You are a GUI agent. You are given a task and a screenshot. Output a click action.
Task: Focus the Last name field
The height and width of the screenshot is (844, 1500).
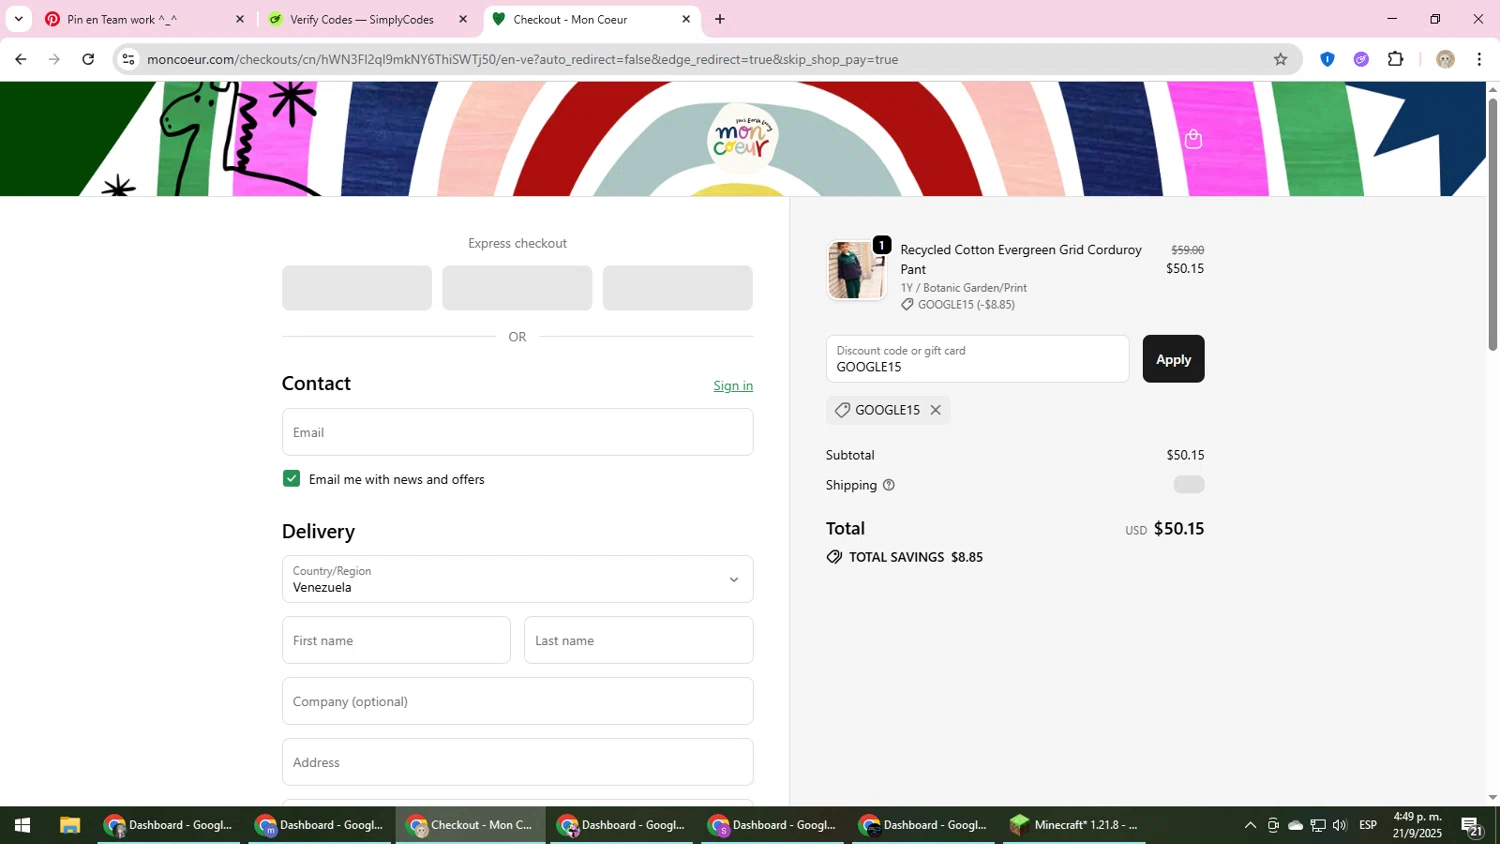(638, 640)
